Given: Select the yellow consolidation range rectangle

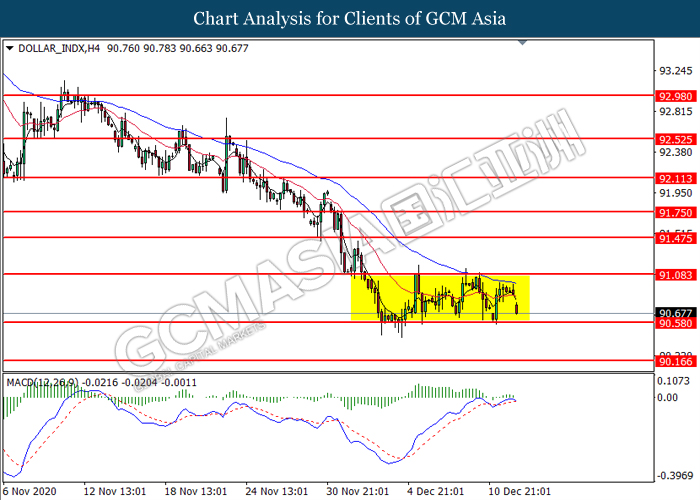Looking at the screenshot, I should click(440, 298).
